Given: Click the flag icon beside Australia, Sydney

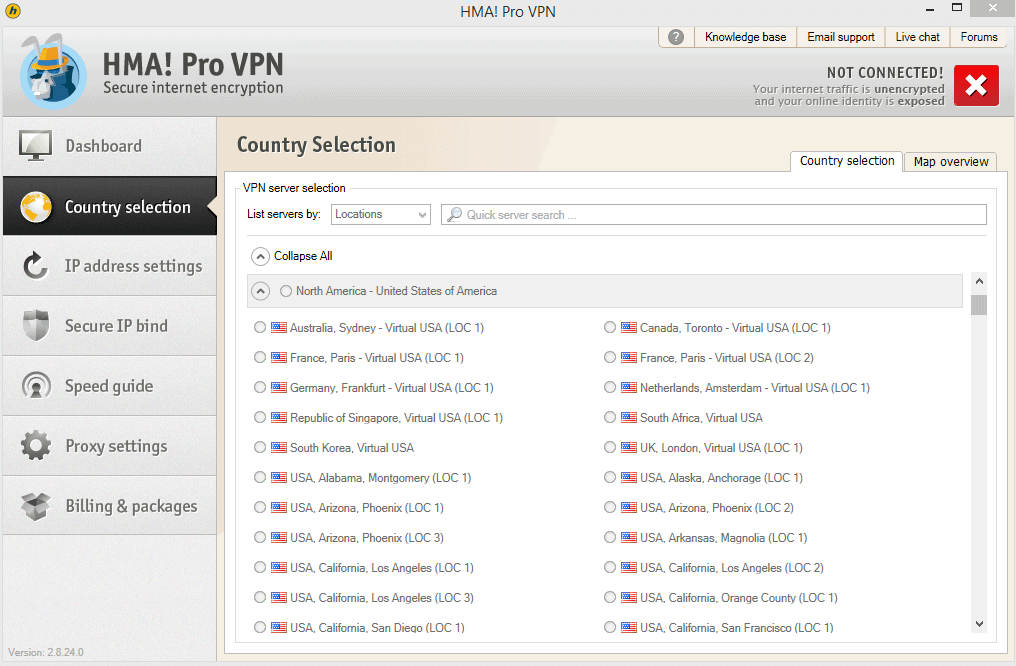Looking at the screenshot, I should point(279,328).
